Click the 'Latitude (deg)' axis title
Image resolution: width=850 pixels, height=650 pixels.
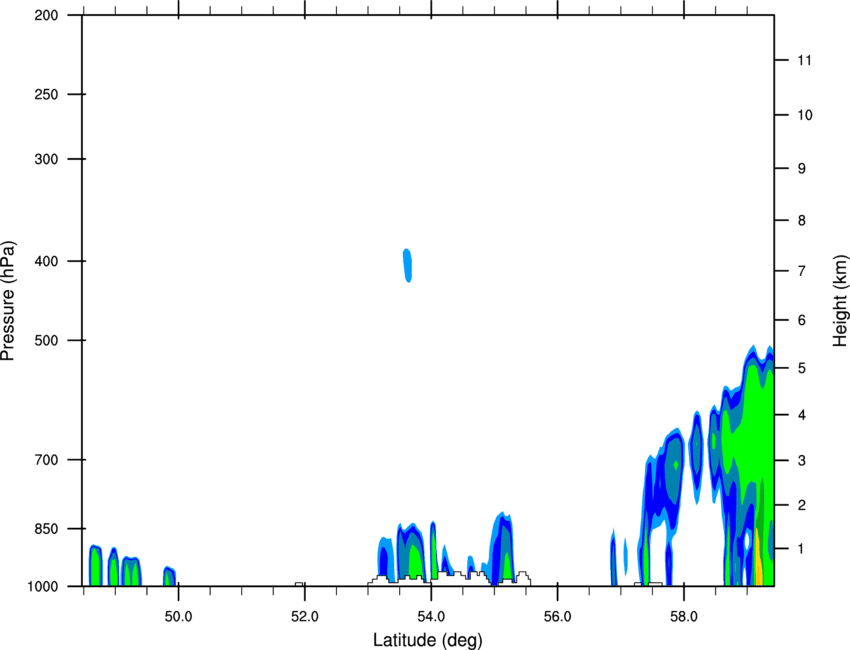(427, 640)
